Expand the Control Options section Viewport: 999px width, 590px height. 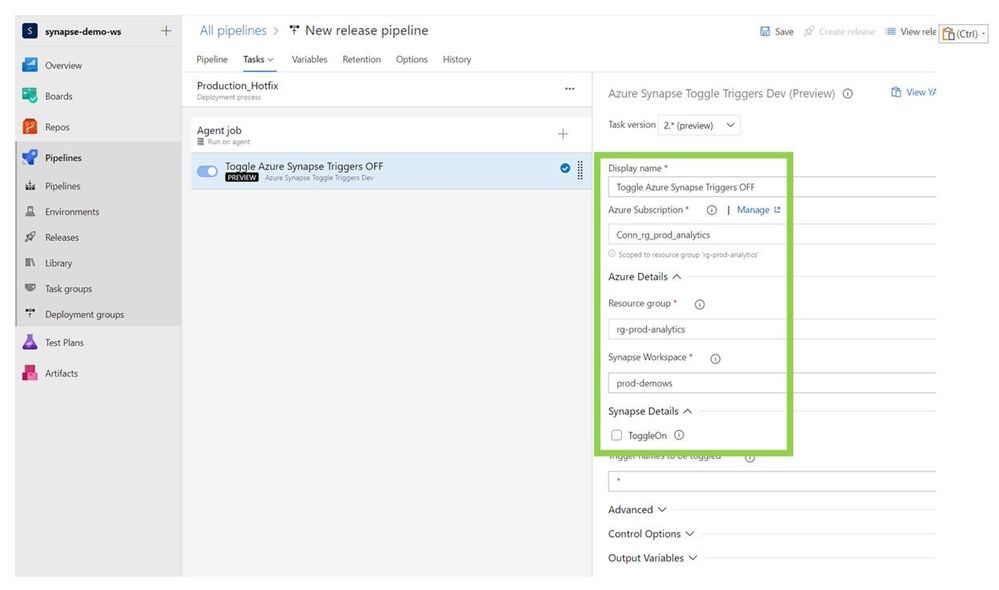click(650, 534)
